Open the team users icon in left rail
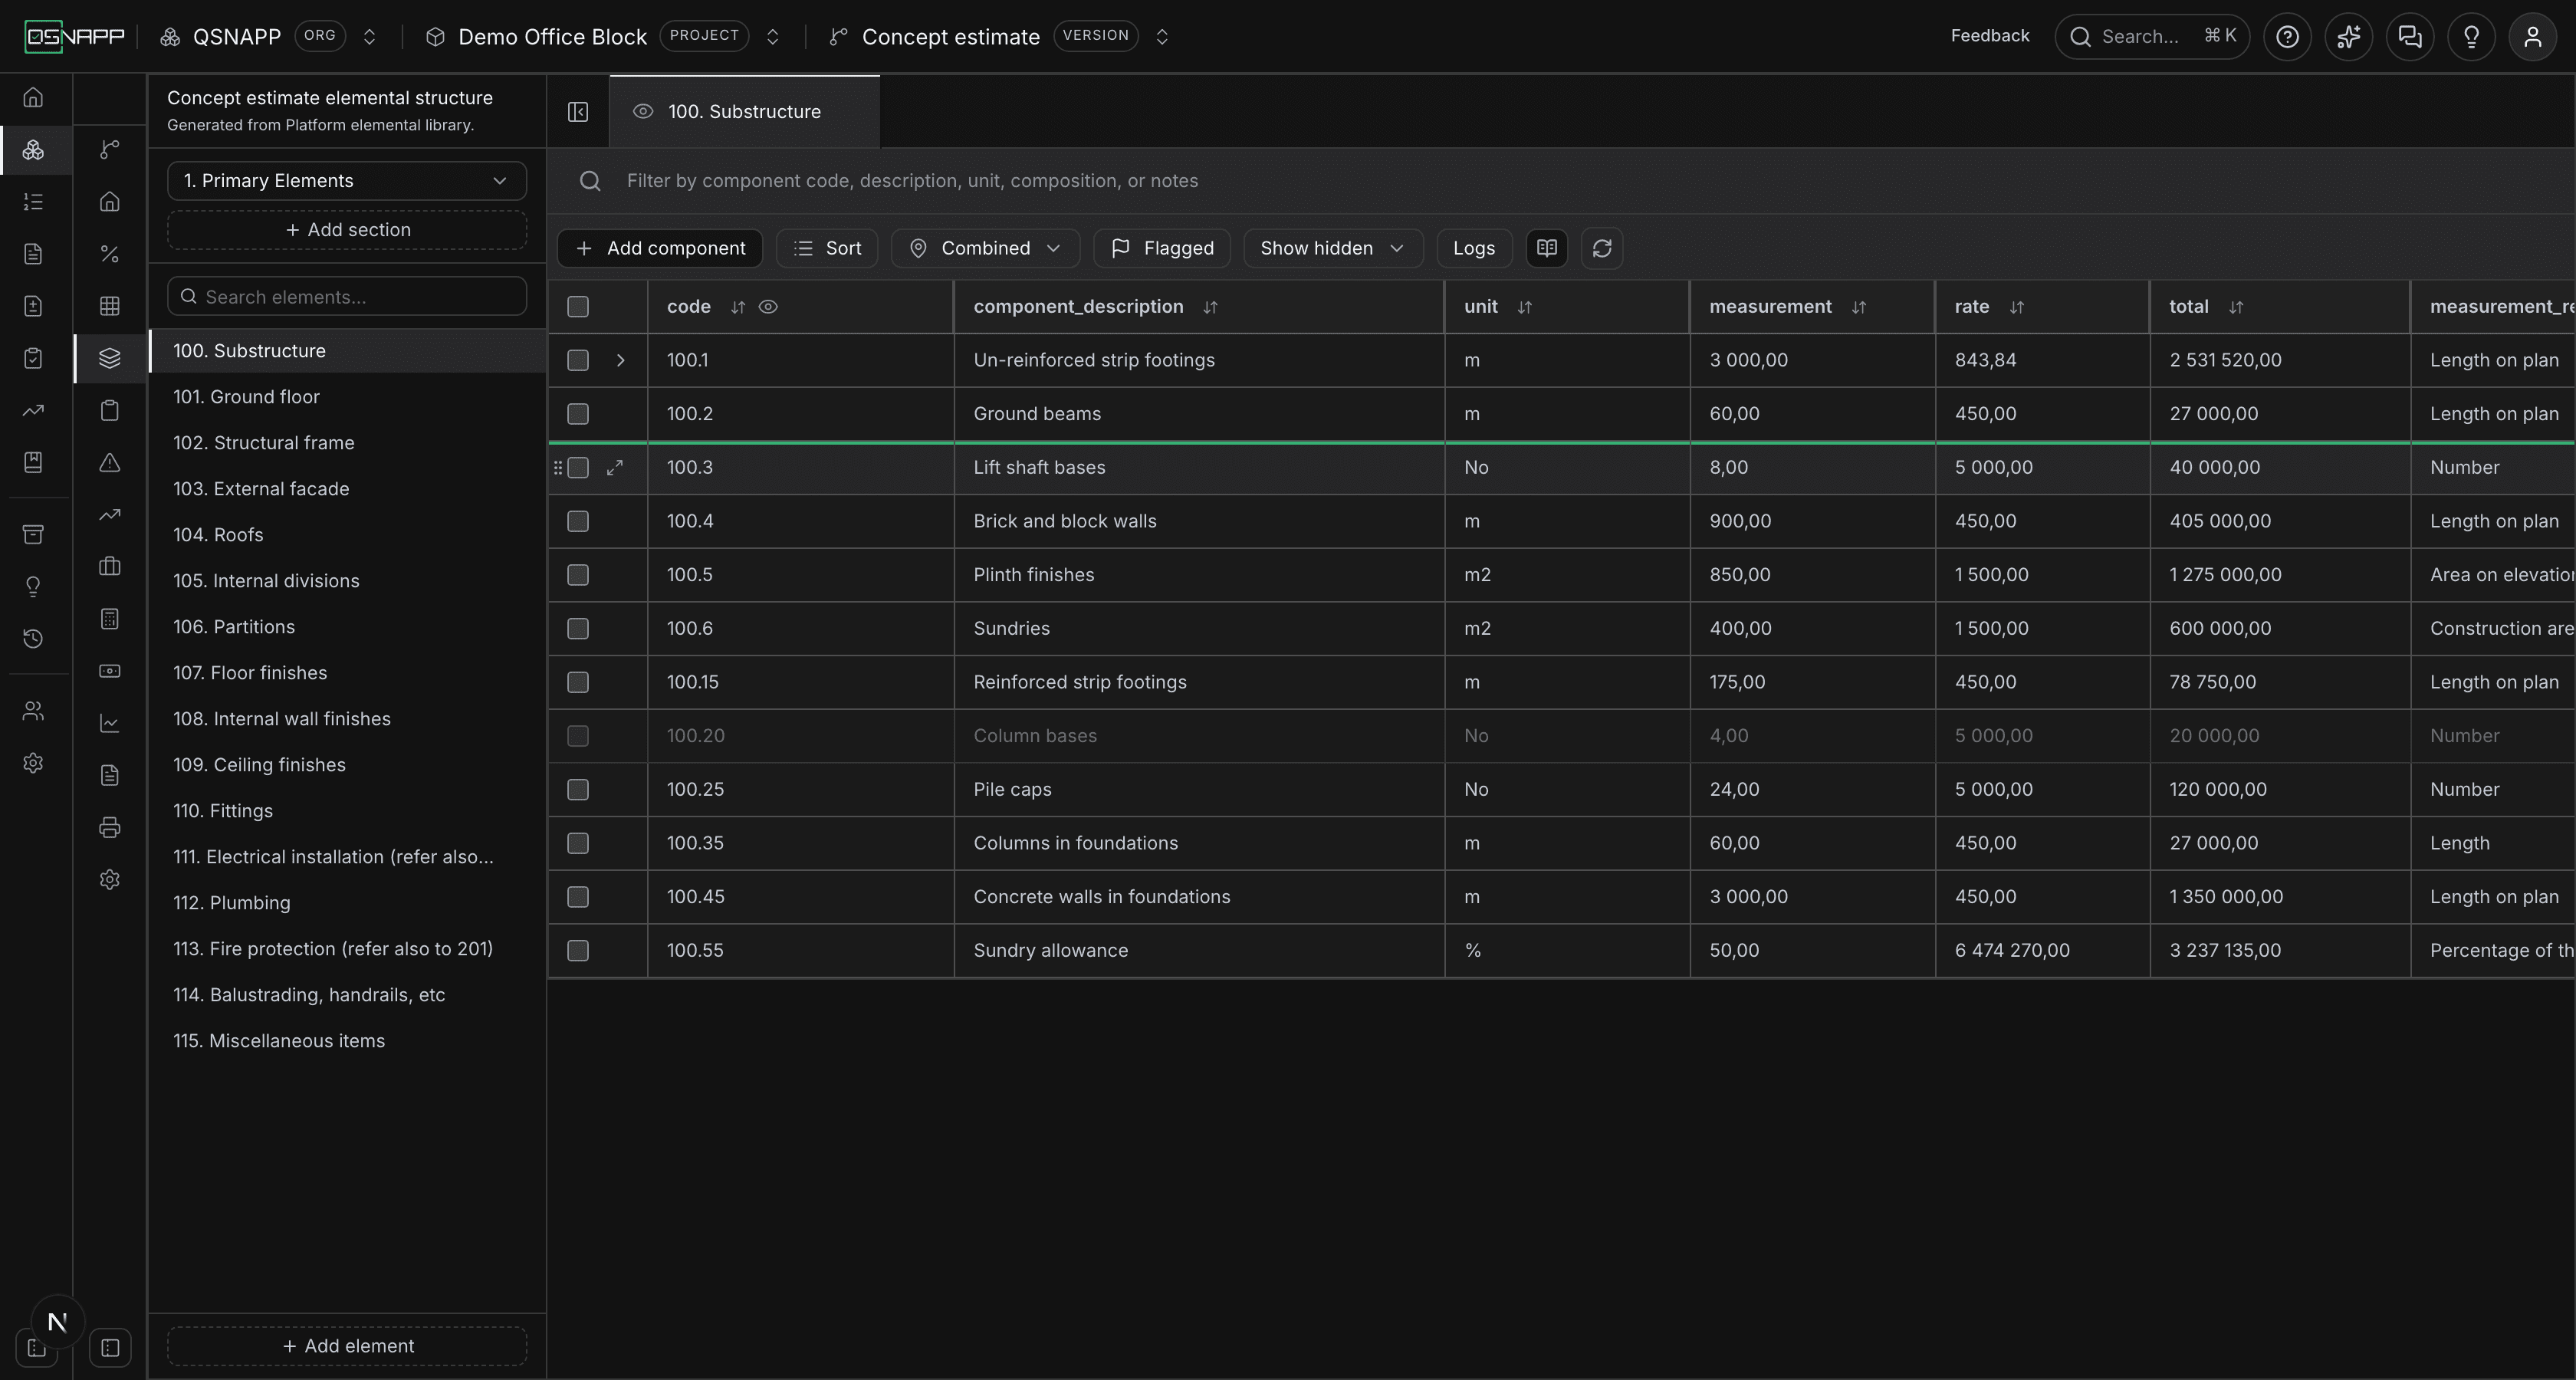Viewport: 2576px width, 1380px height. [33, 711]
